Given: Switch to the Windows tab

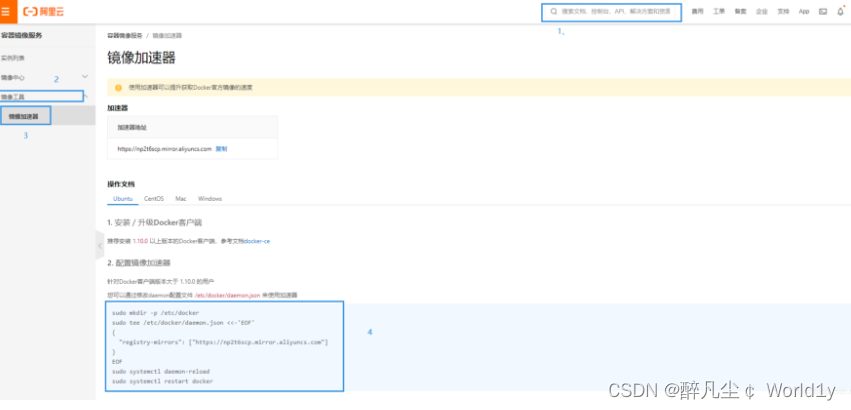Looking at the screenshot, I should pyautogui.click(x=210, y=199).
